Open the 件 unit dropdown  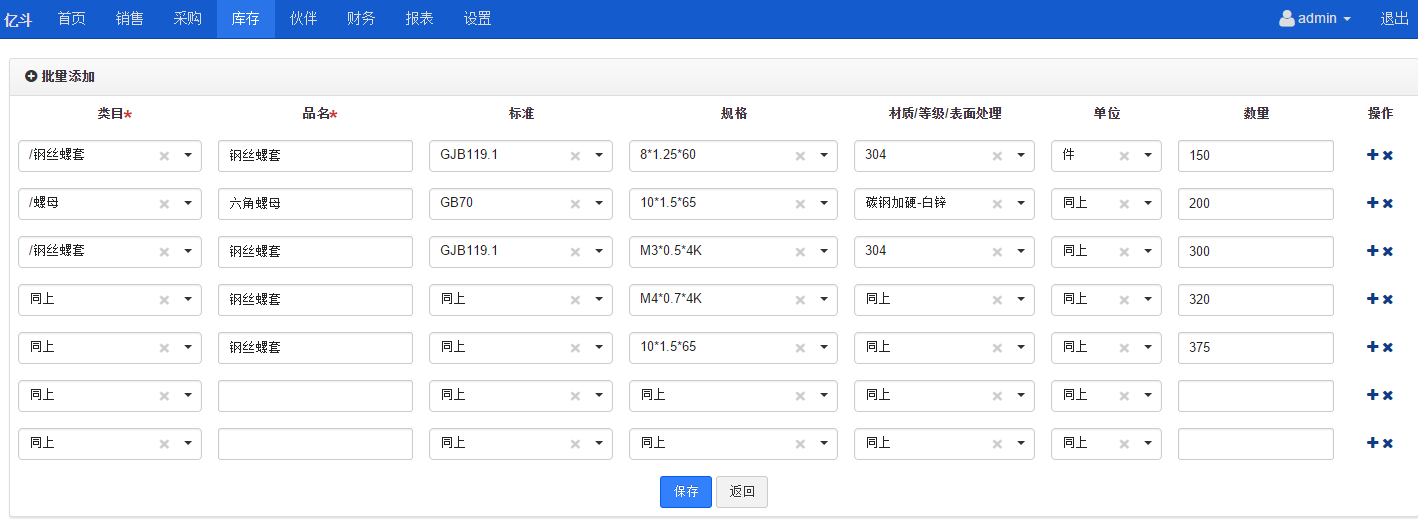pos(1147,155)
